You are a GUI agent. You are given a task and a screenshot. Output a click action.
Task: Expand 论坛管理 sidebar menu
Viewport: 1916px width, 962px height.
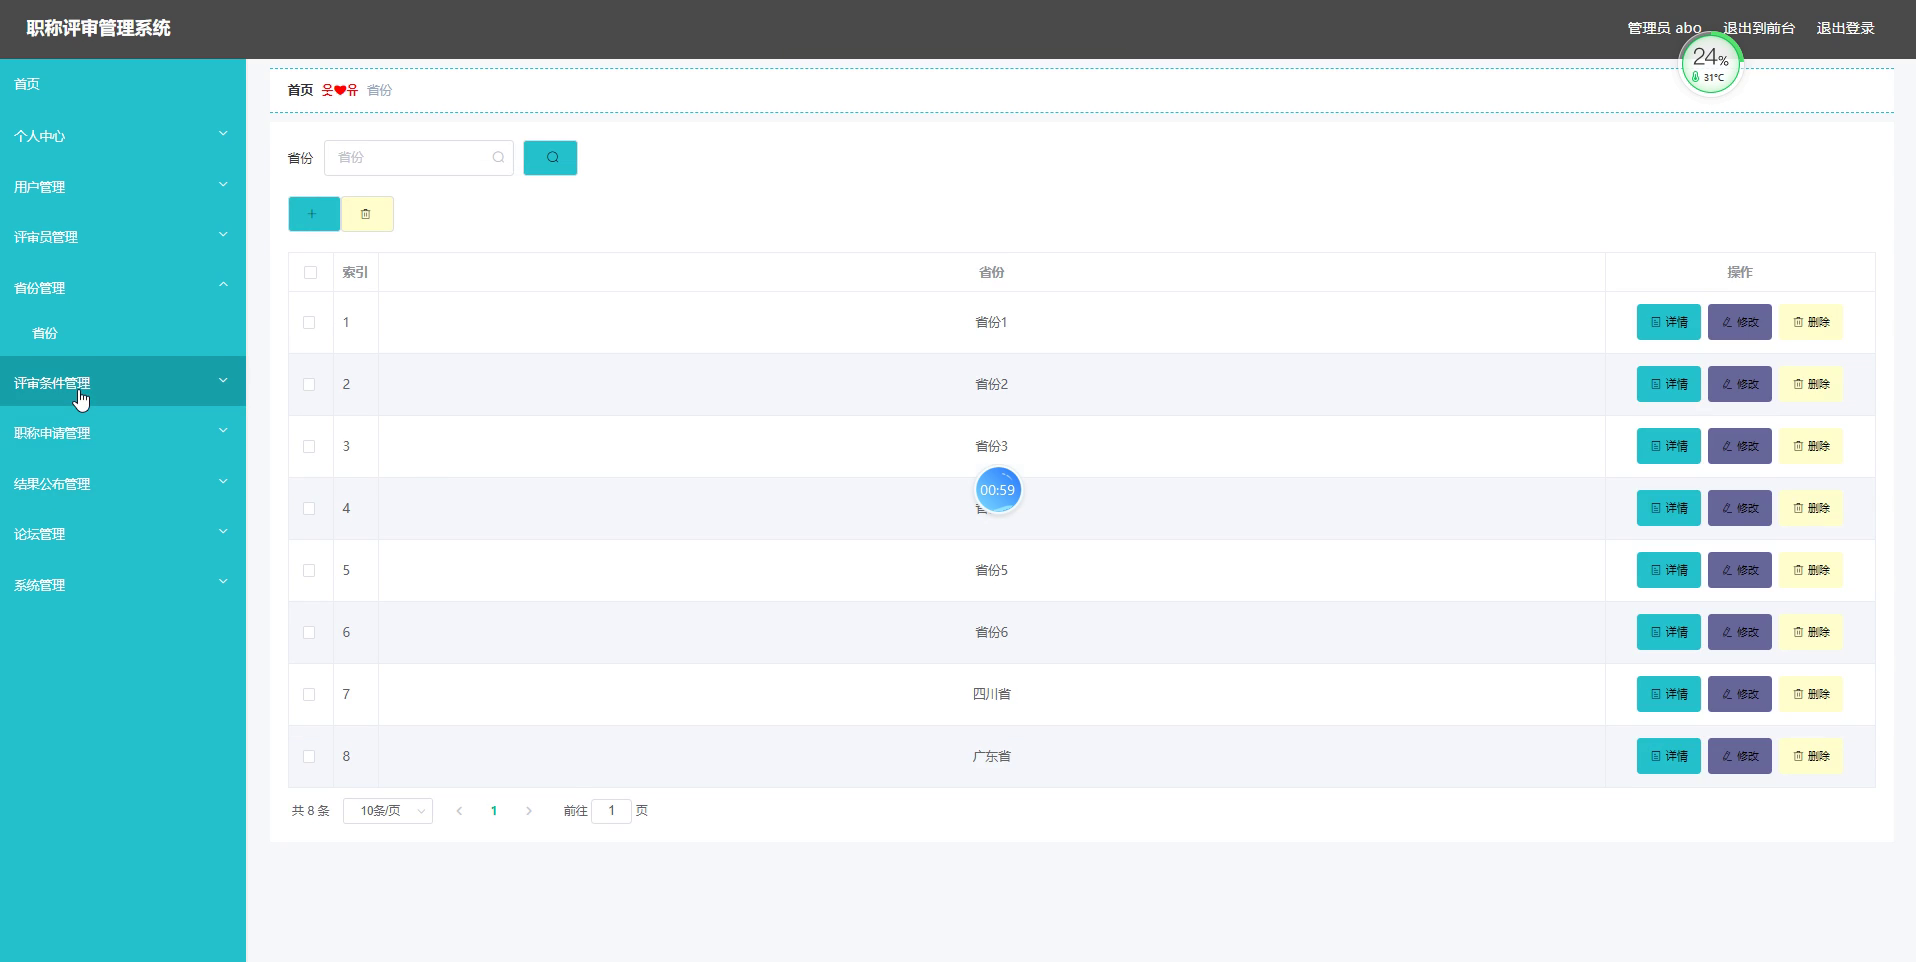(x=122, y=534)
